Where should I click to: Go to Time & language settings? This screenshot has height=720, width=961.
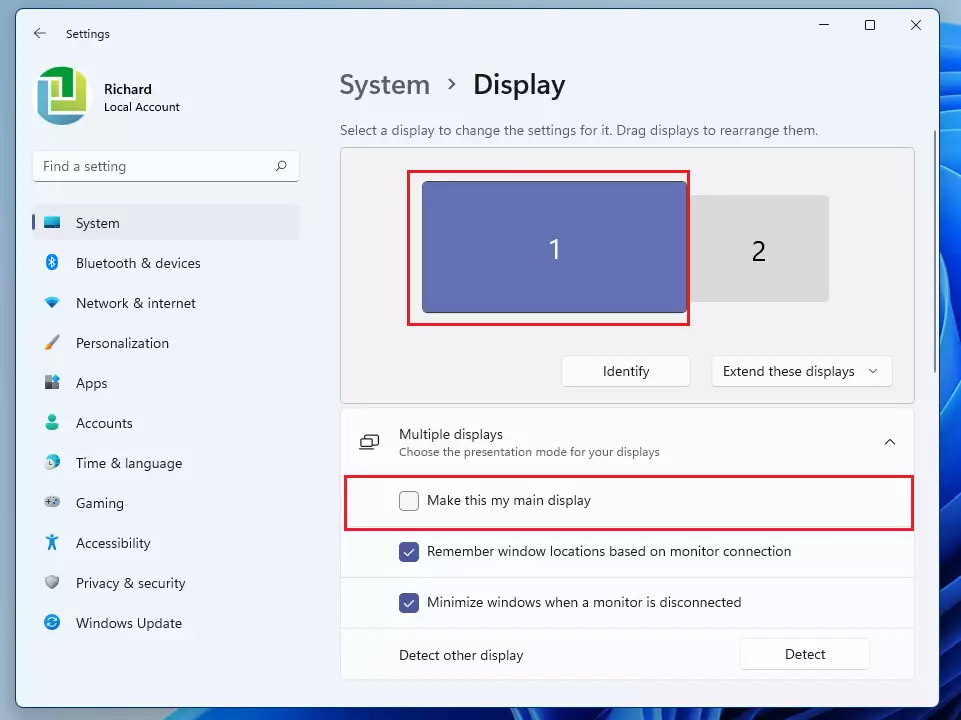point(128,463)
